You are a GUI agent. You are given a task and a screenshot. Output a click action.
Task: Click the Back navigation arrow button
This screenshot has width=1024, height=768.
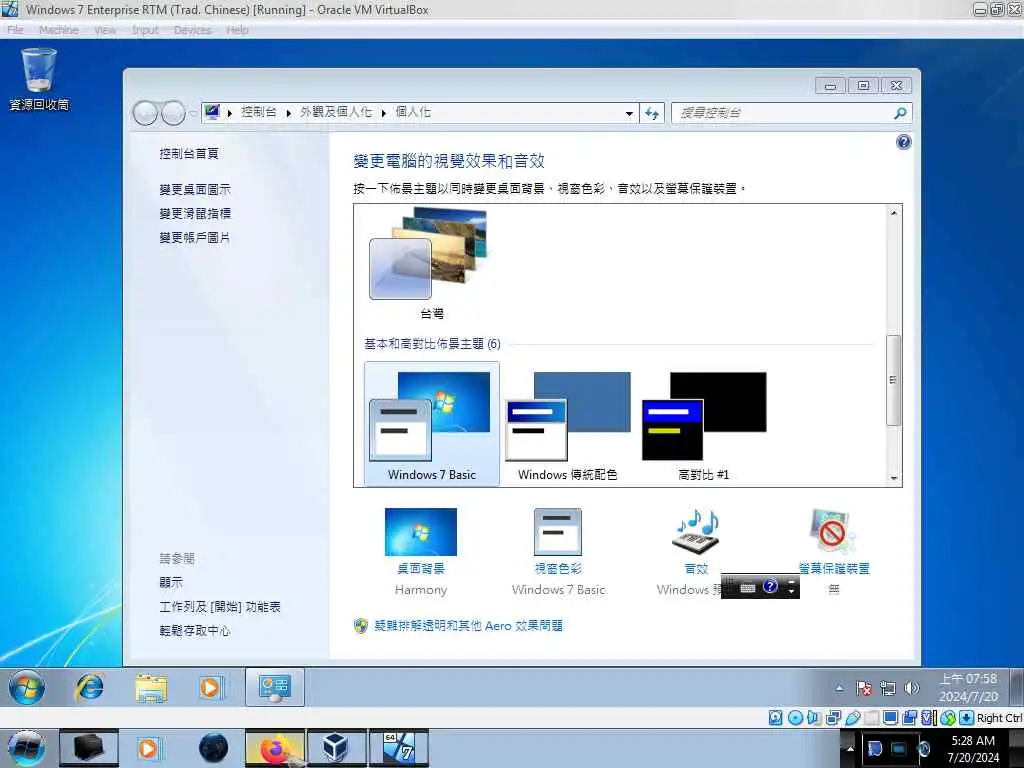(145, 113)
